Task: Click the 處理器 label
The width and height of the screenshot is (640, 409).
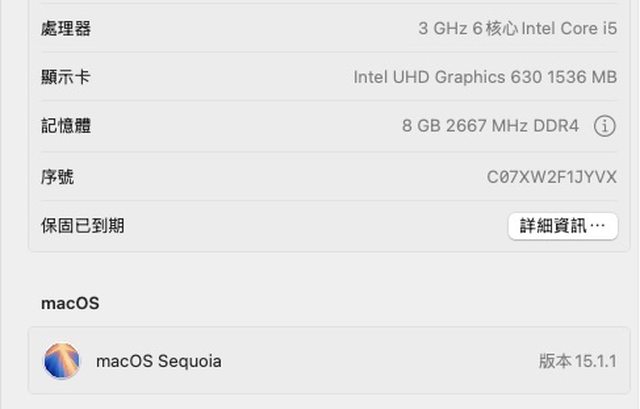Action: pos(66,29)
